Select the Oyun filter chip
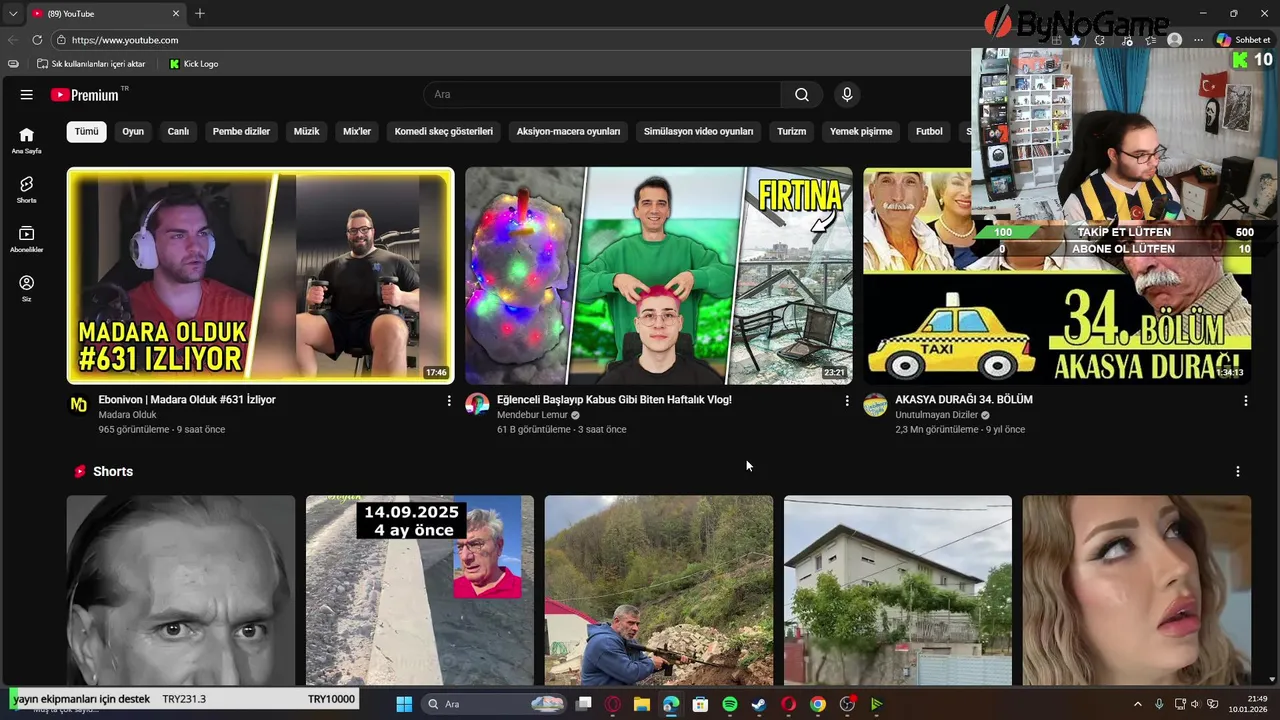This screenshot has width=1280, height=720. coord(133,131)
